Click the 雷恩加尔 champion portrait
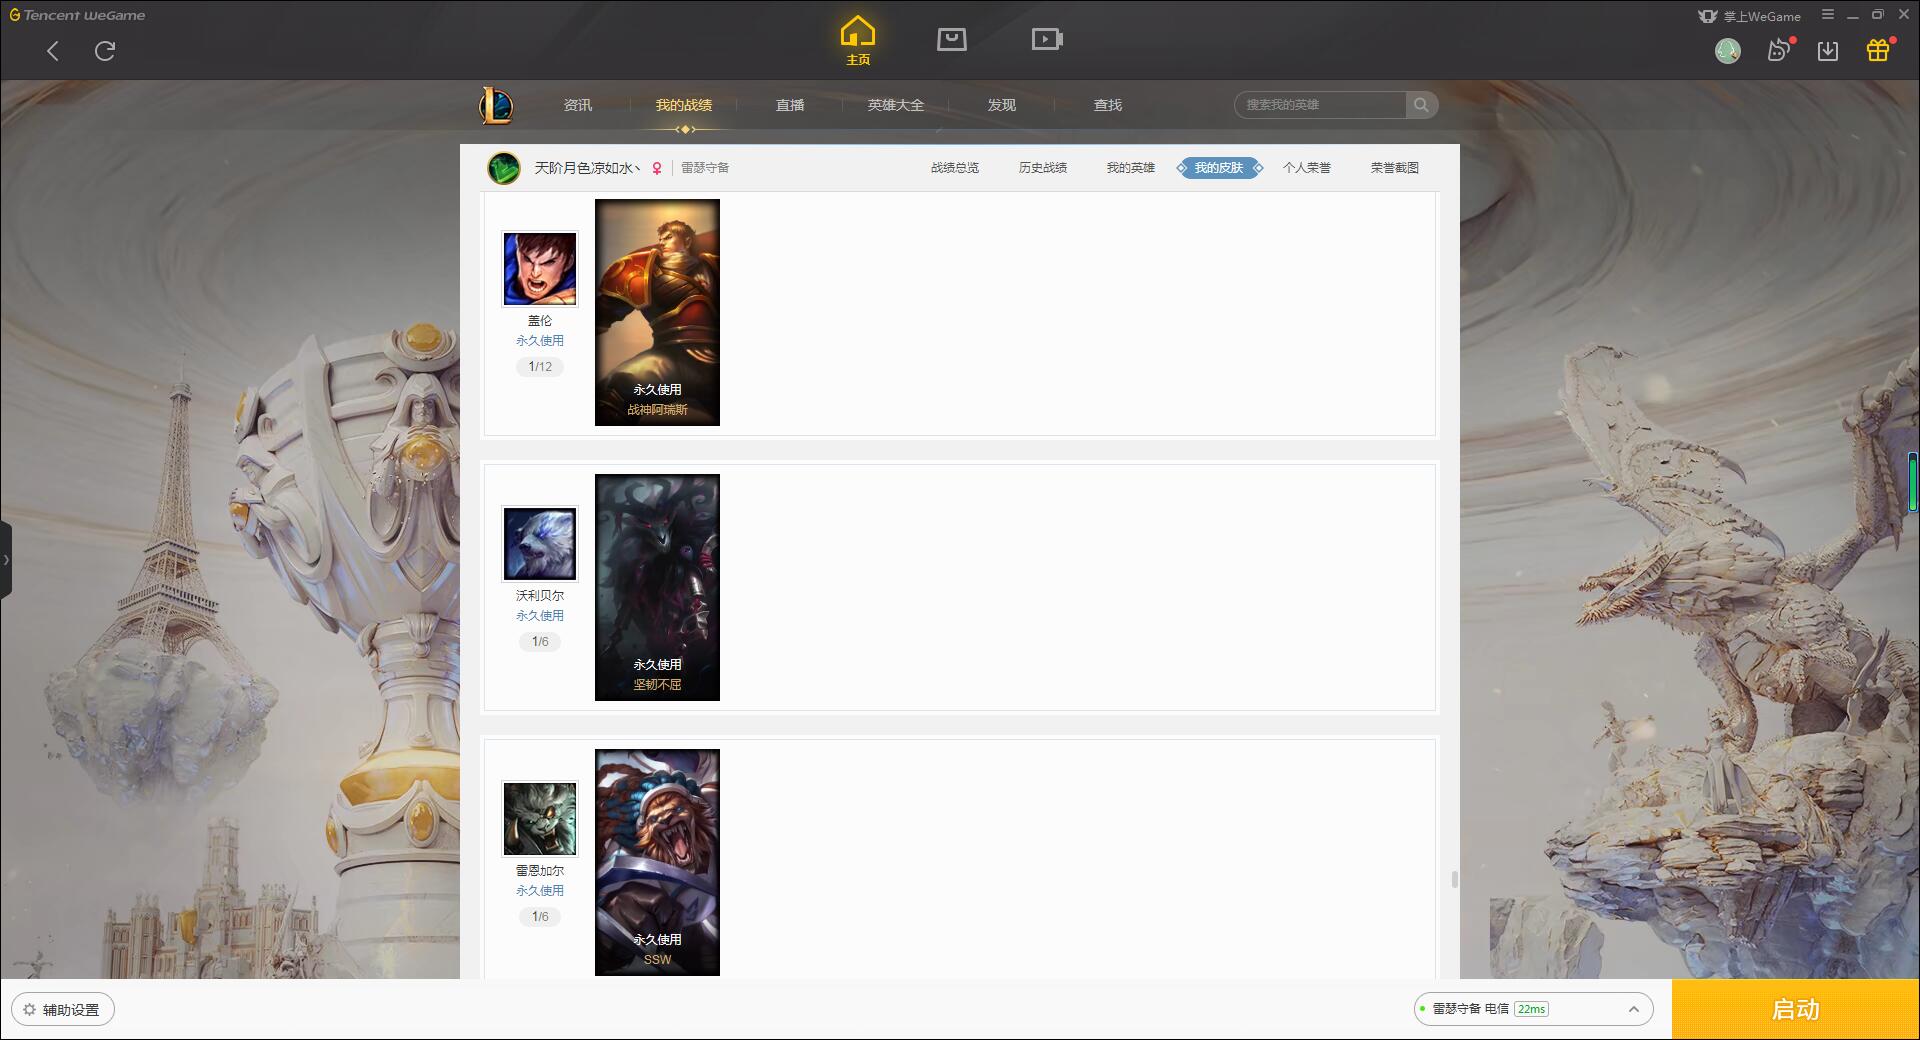The image size is (1920, 1040). coord(540,819)
